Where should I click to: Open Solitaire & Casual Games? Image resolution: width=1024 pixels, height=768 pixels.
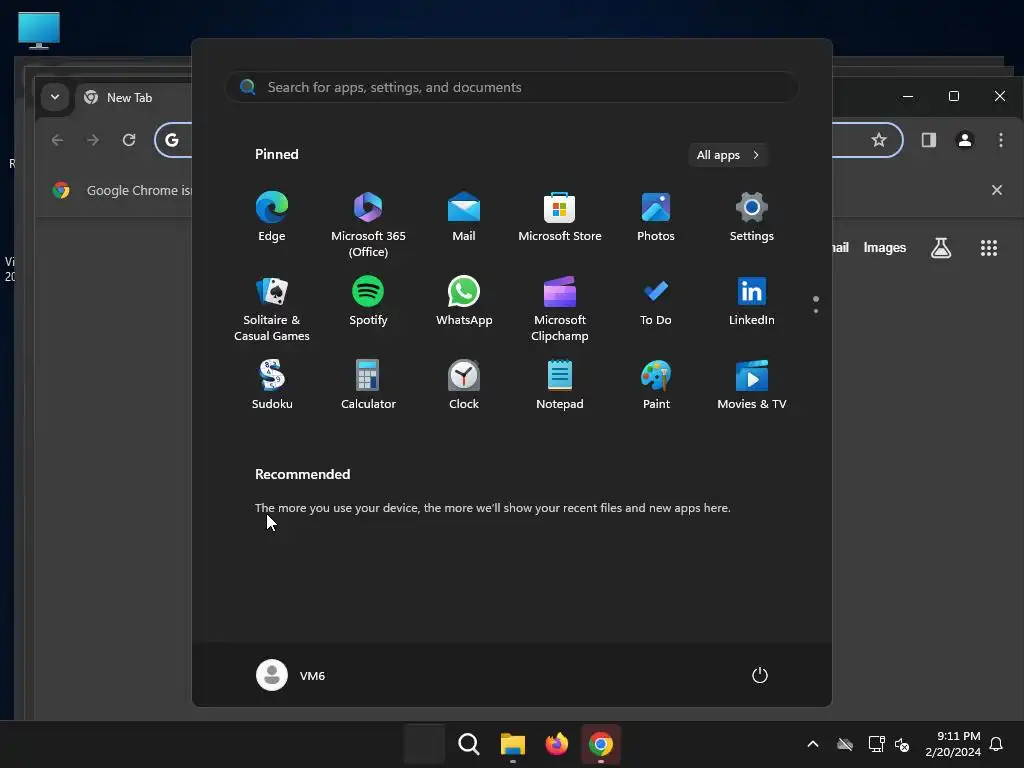(x=272, y=309)
